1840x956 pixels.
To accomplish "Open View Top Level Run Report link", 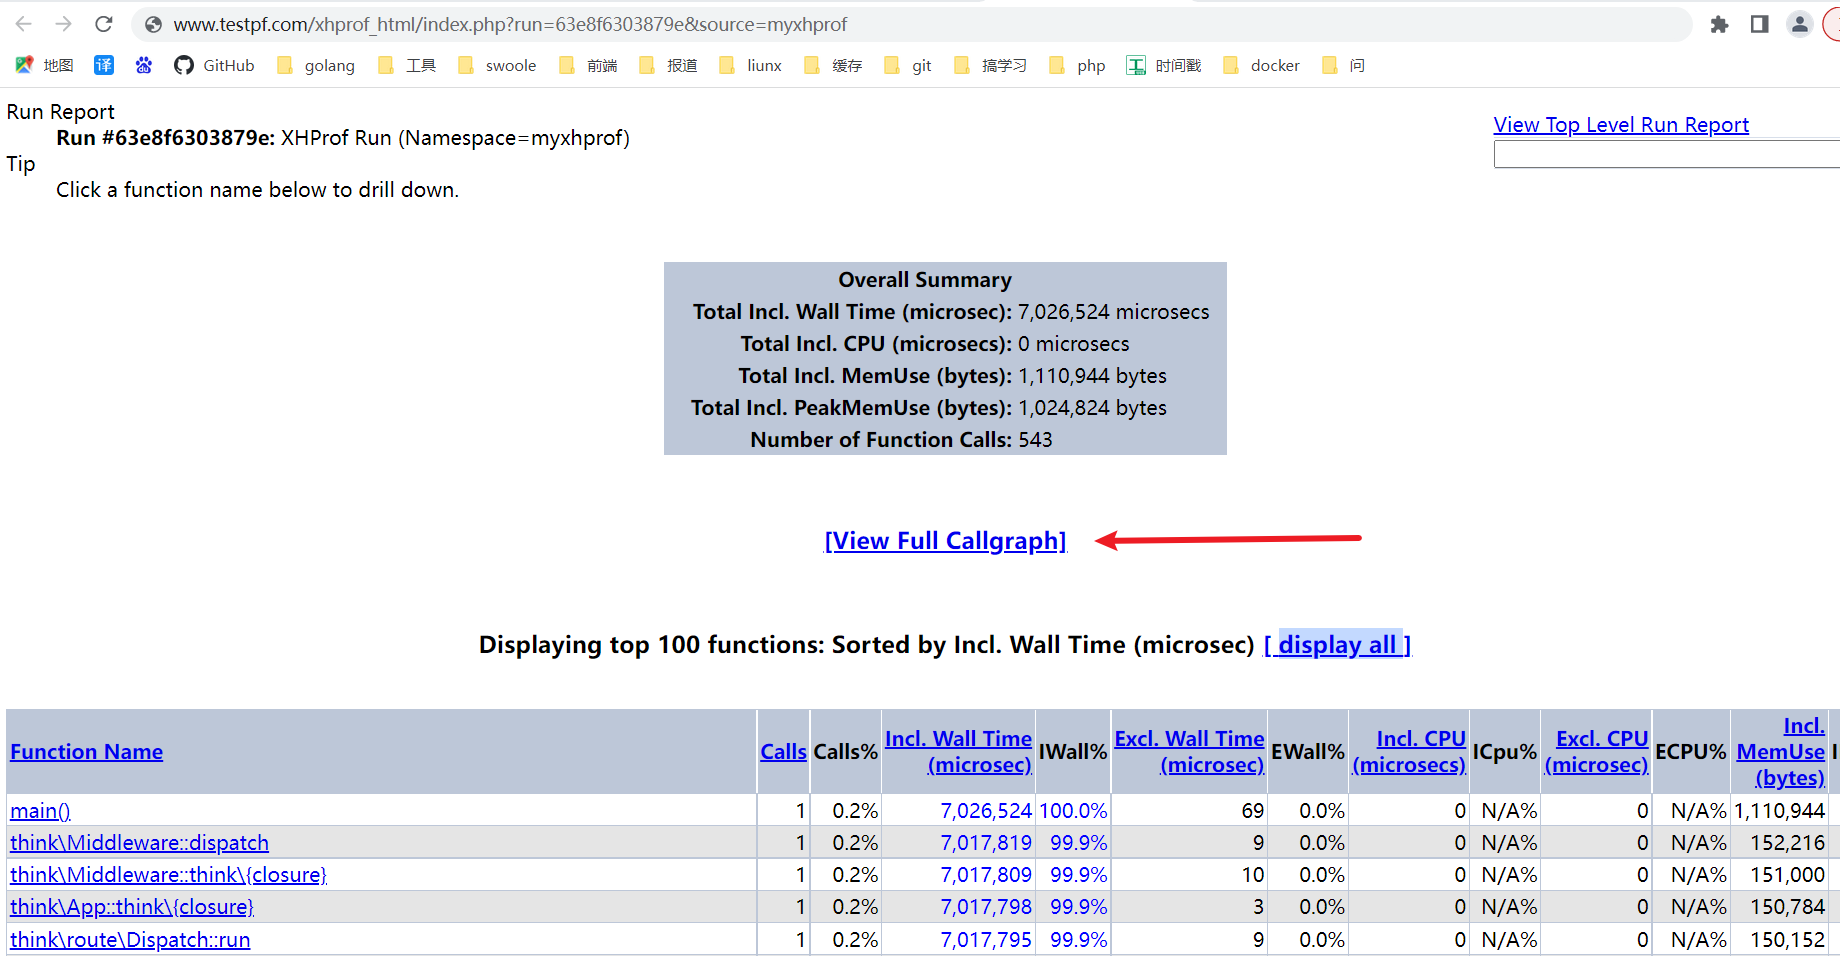I will (1621, 125).
